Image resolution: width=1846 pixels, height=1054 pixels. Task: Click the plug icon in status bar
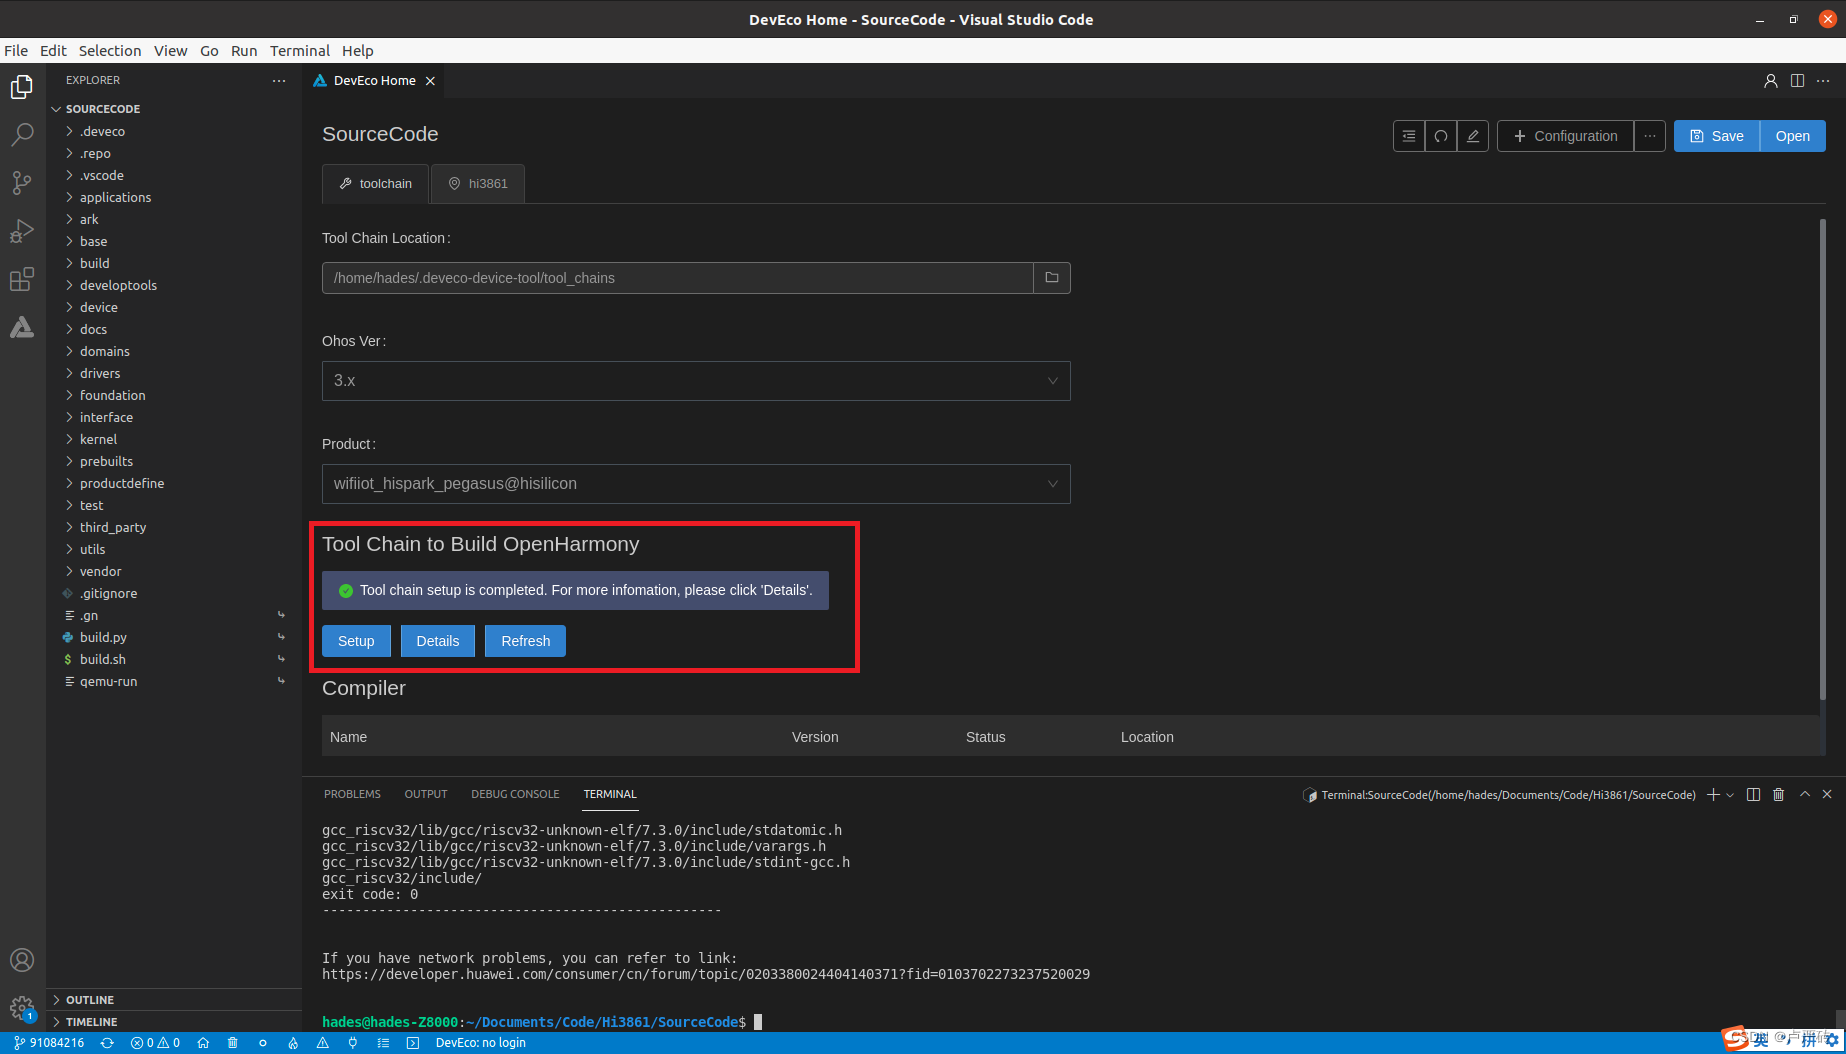pos(353,1043)
